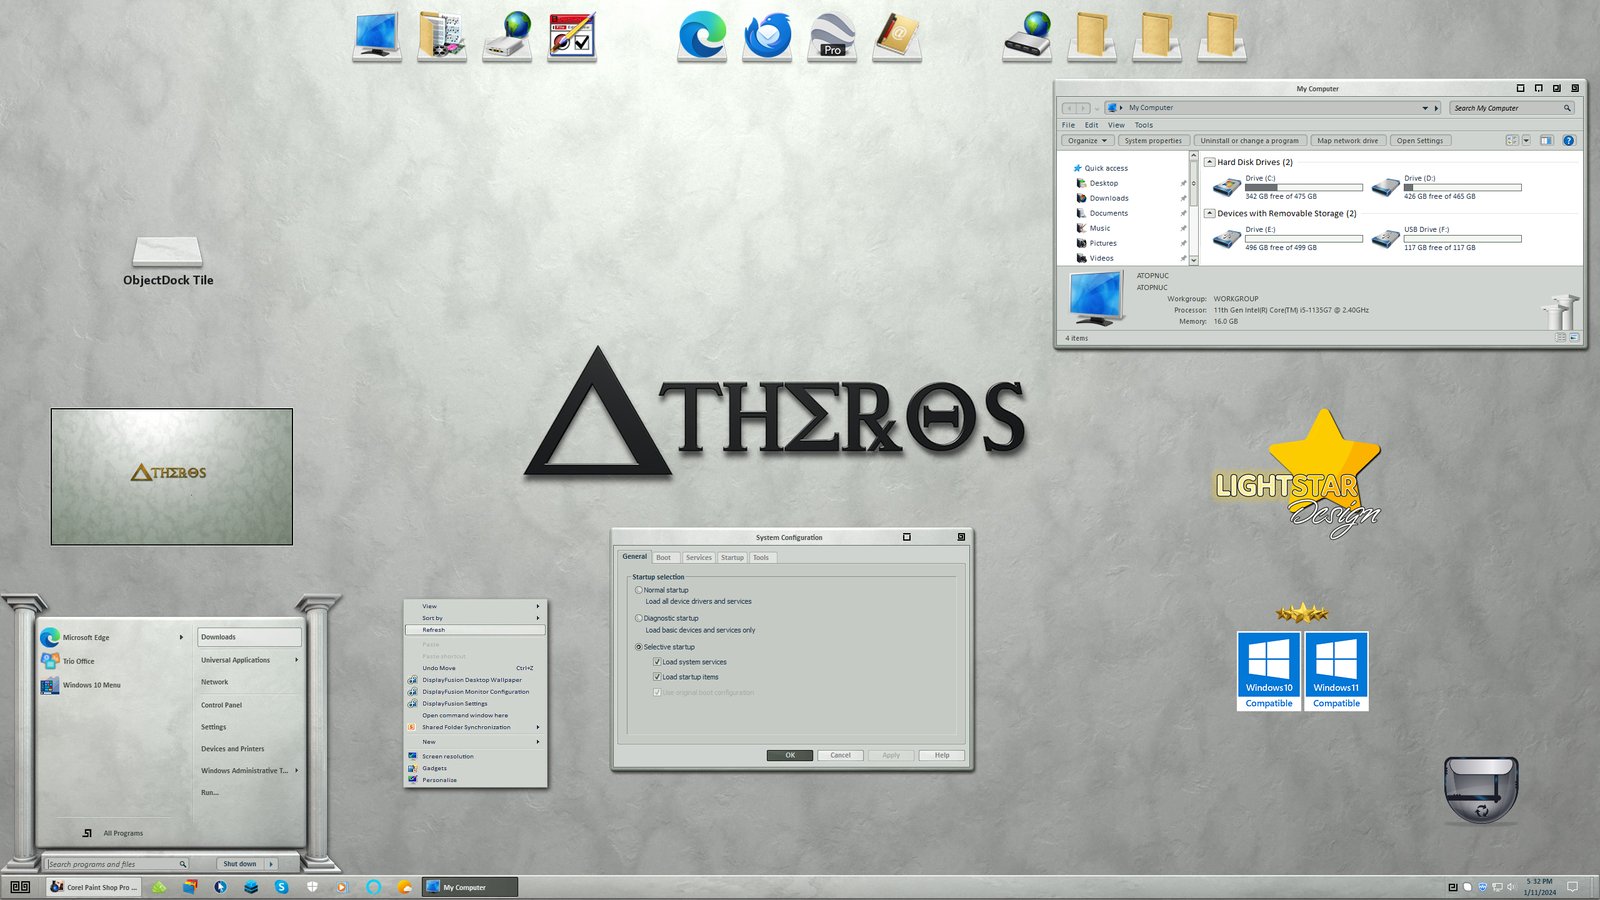
Task: Click the back arrow in My Computer
Action: 1069,108
